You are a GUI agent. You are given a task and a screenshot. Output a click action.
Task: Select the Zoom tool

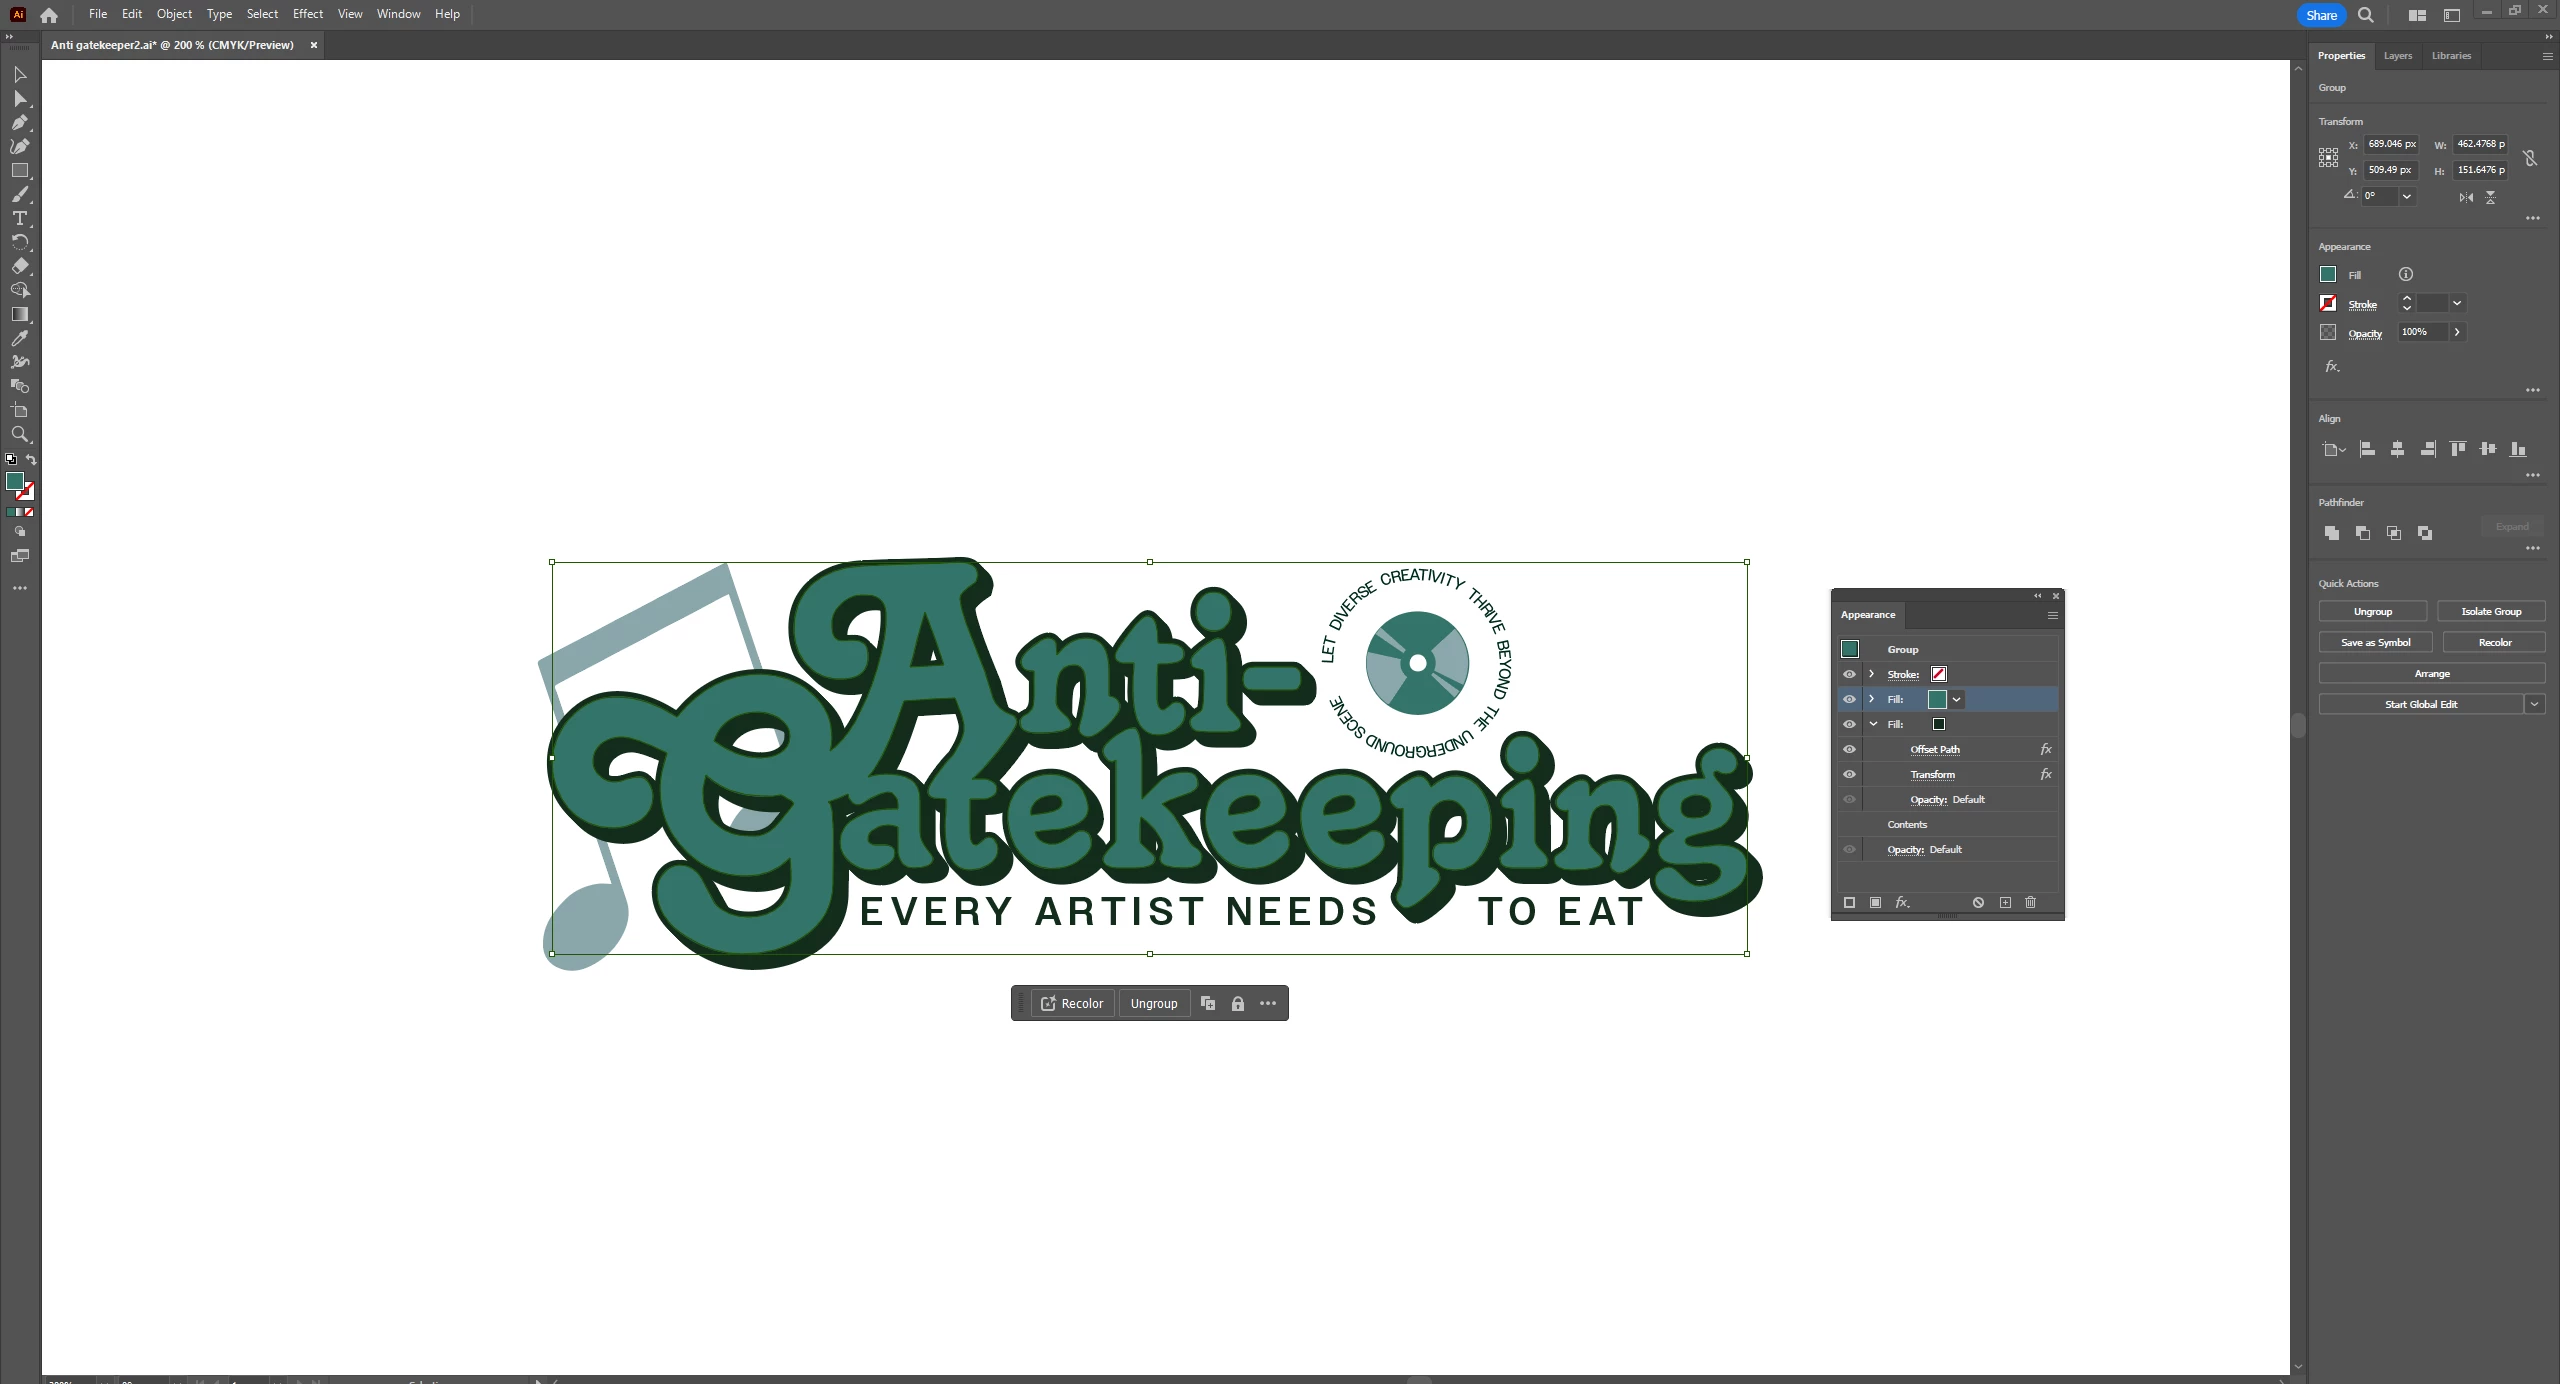[19, 434]
